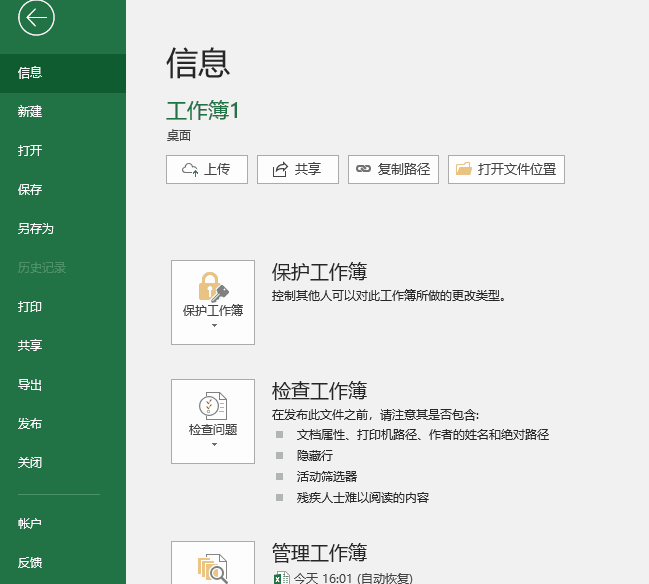Click the share arrow icon in 共享 button
649x584 pixels.
[x=280, y=169]
